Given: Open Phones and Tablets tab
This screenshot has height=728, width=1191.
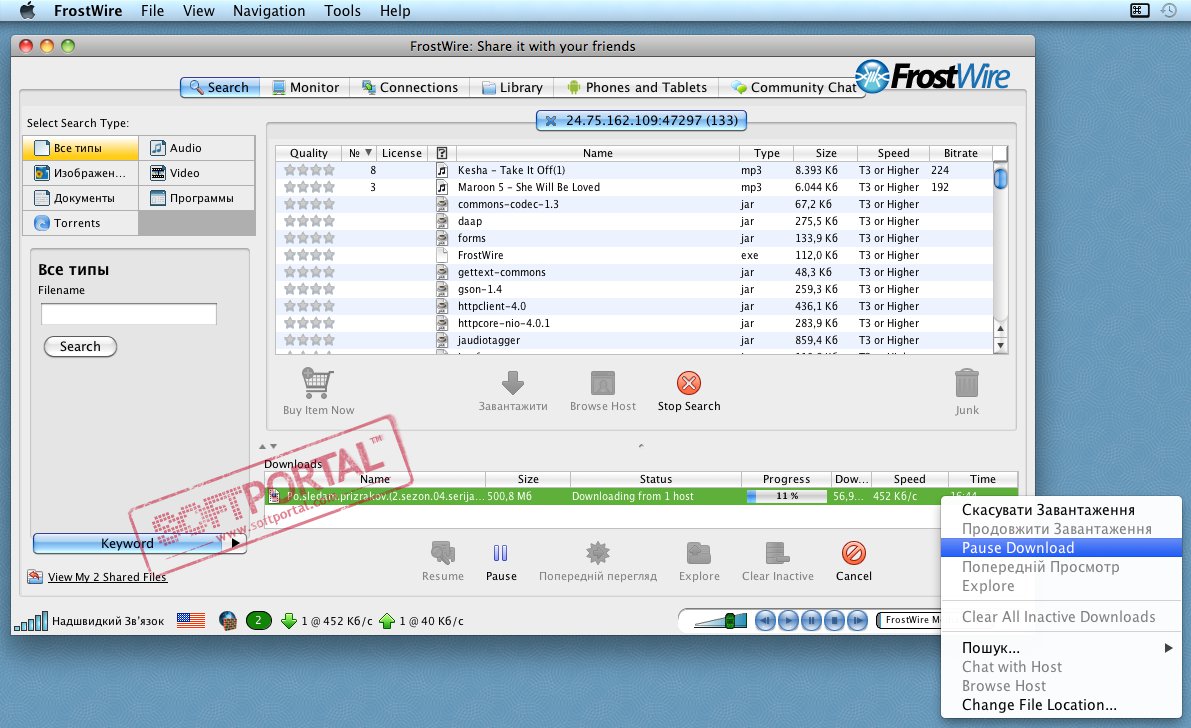Looking at the screenshot, I should [x=637, y=87].
